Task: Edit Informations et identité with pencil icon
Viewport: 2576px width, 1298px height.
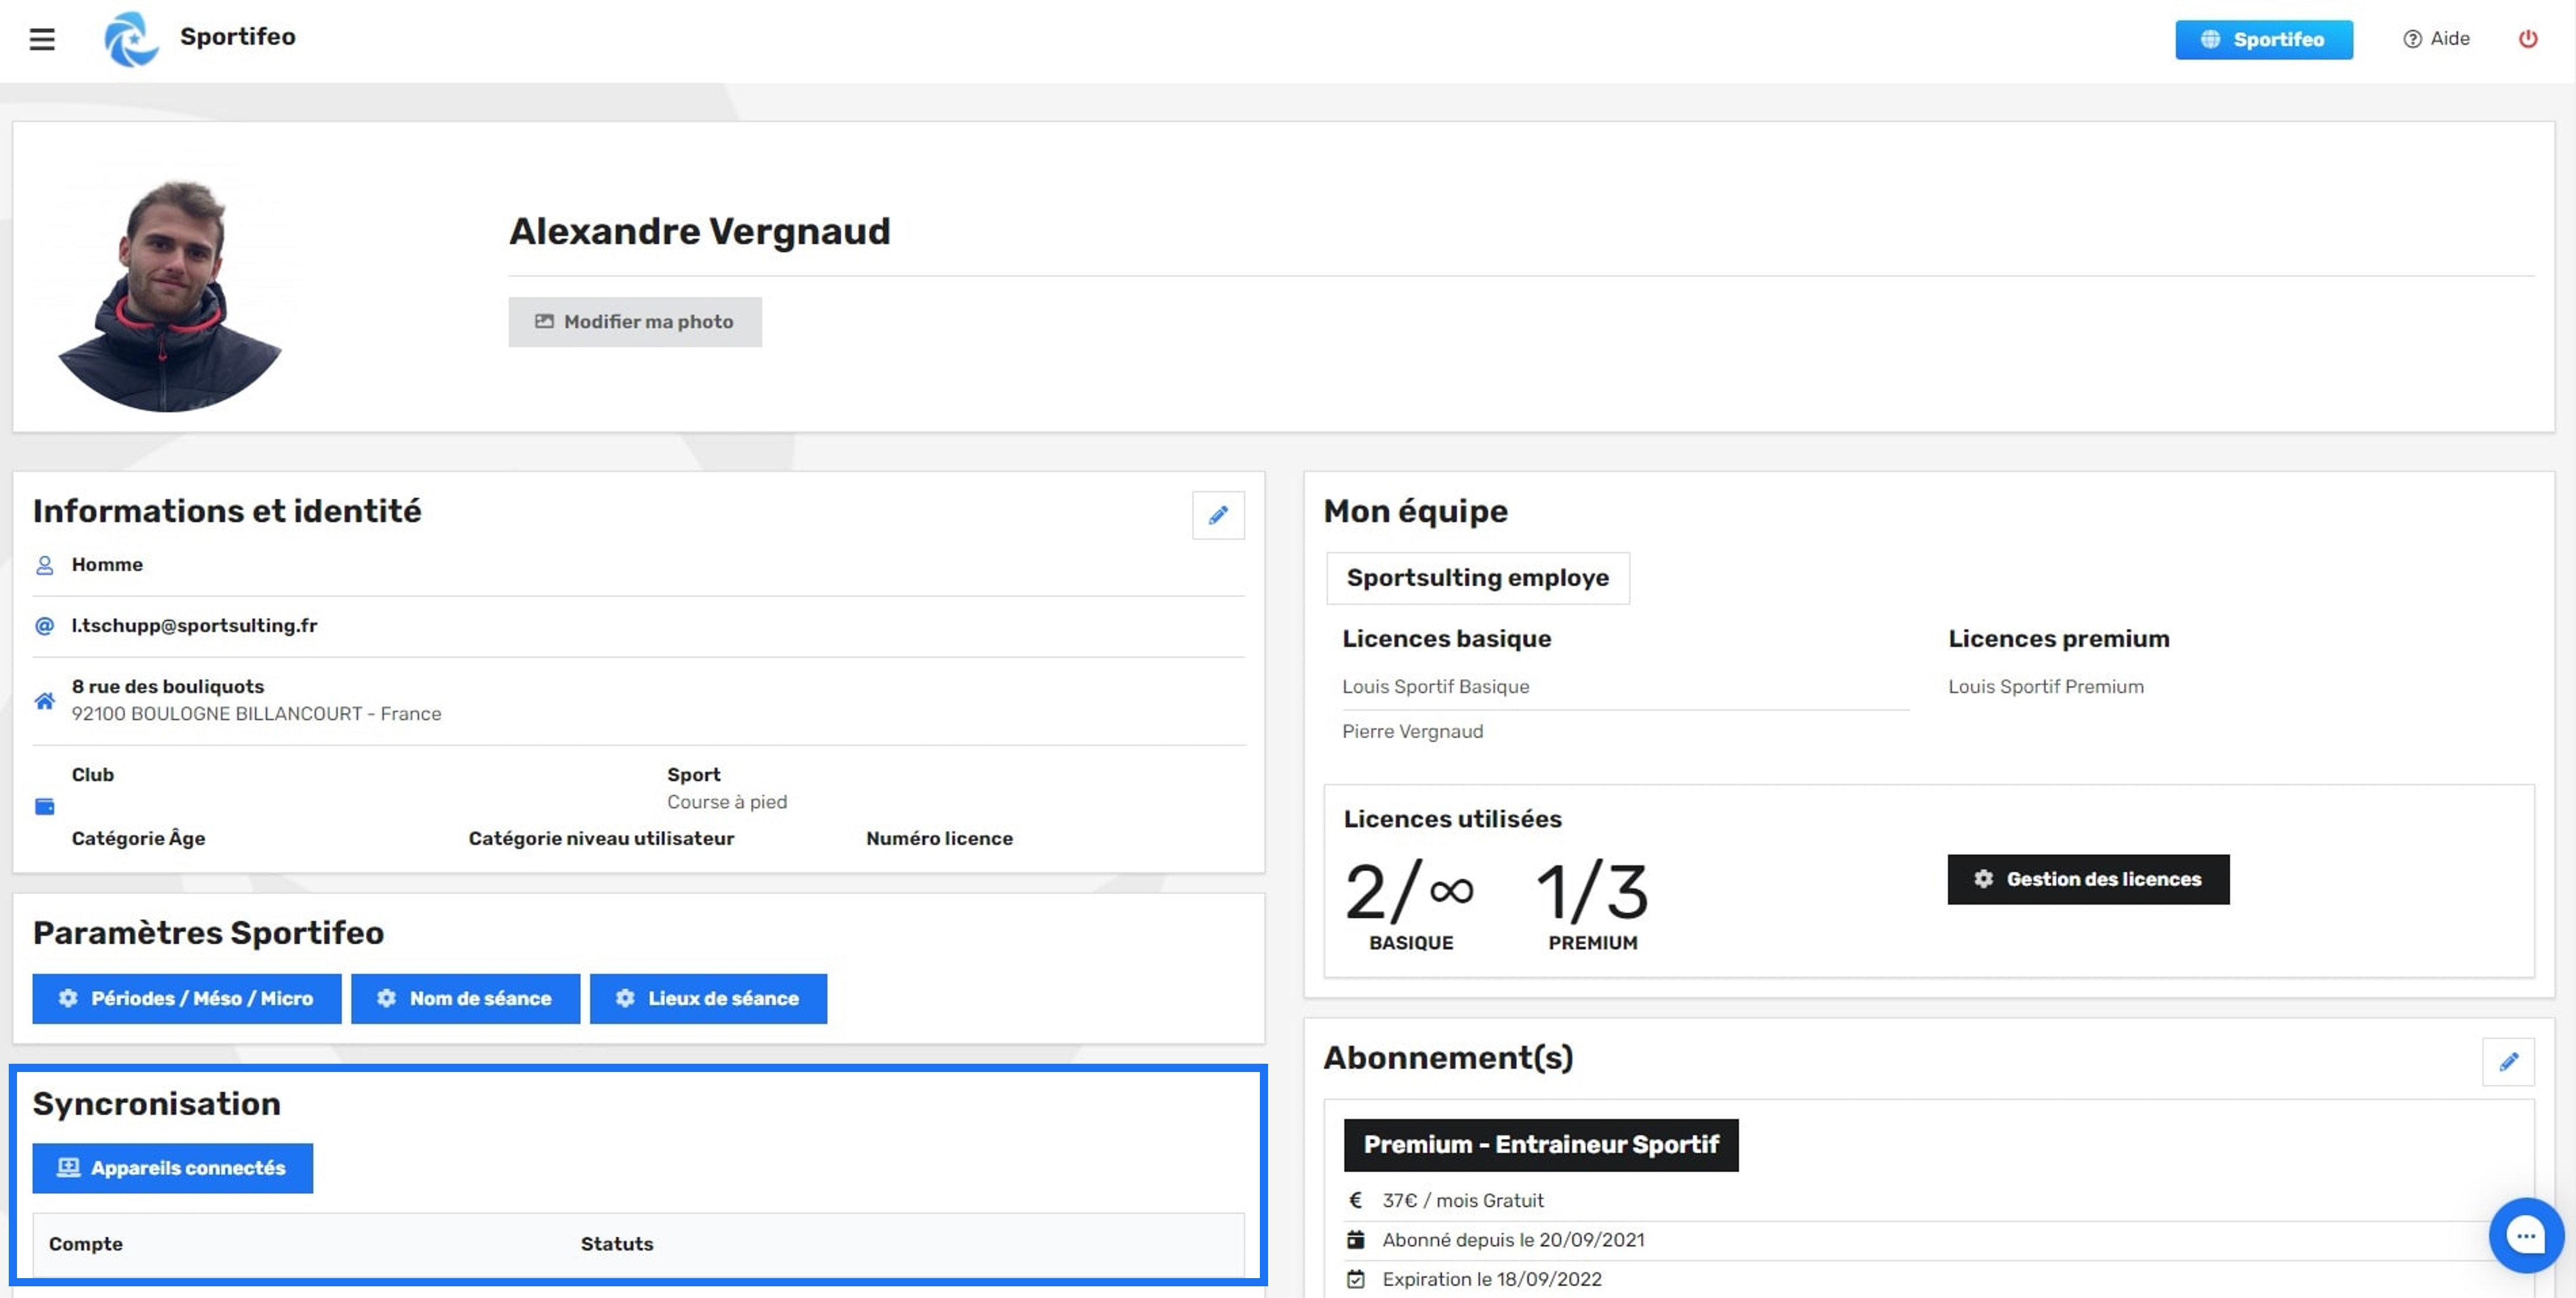Action: point(1217,515)
